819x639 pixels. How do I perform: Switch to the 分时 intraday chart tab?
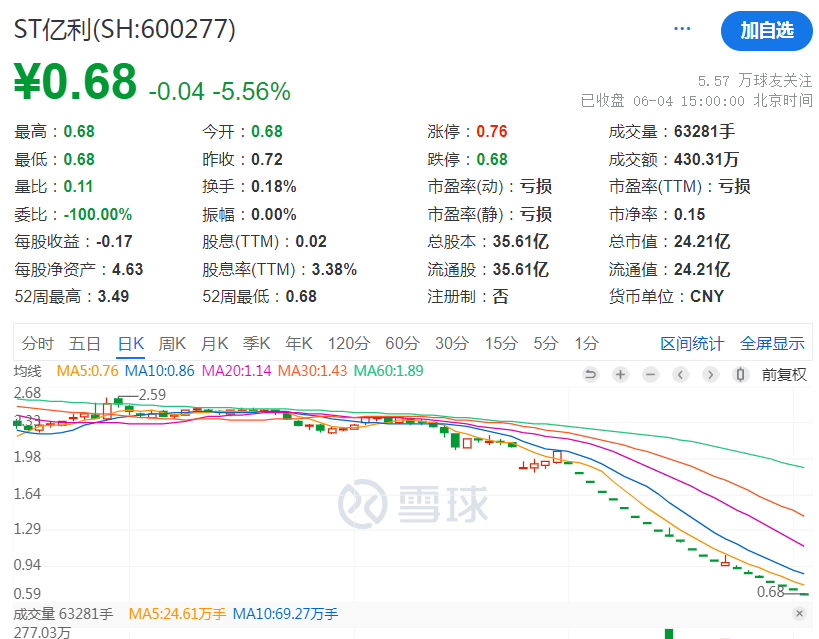pos(38,344)
